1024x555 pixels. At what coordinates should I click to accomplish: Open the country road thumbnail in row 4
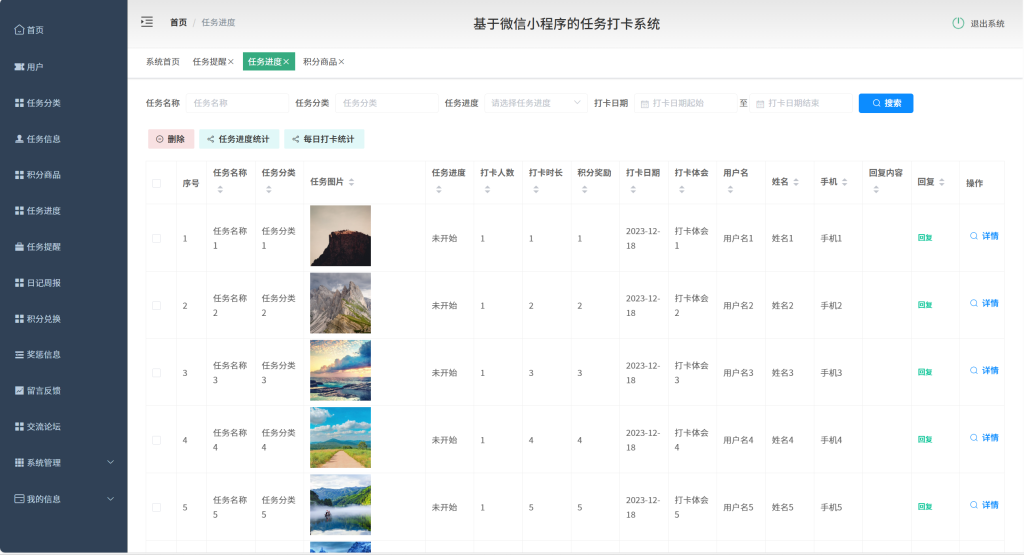340,437
